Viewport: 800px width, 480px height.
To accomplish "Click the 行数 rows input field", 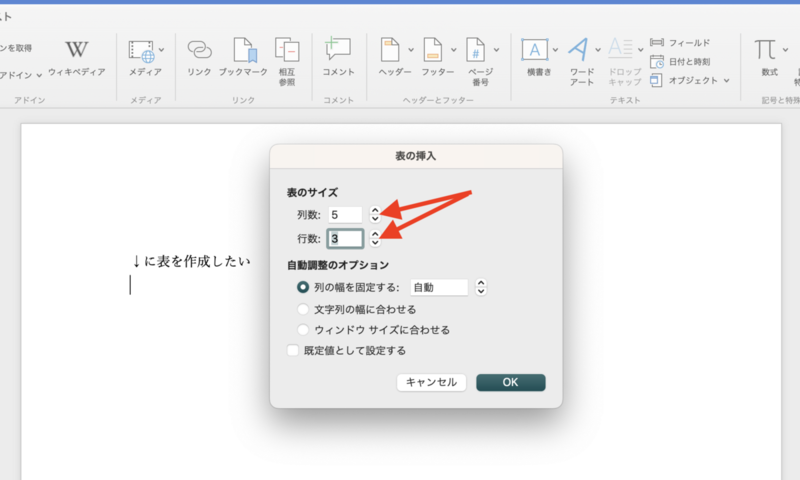I will (345, 238).
